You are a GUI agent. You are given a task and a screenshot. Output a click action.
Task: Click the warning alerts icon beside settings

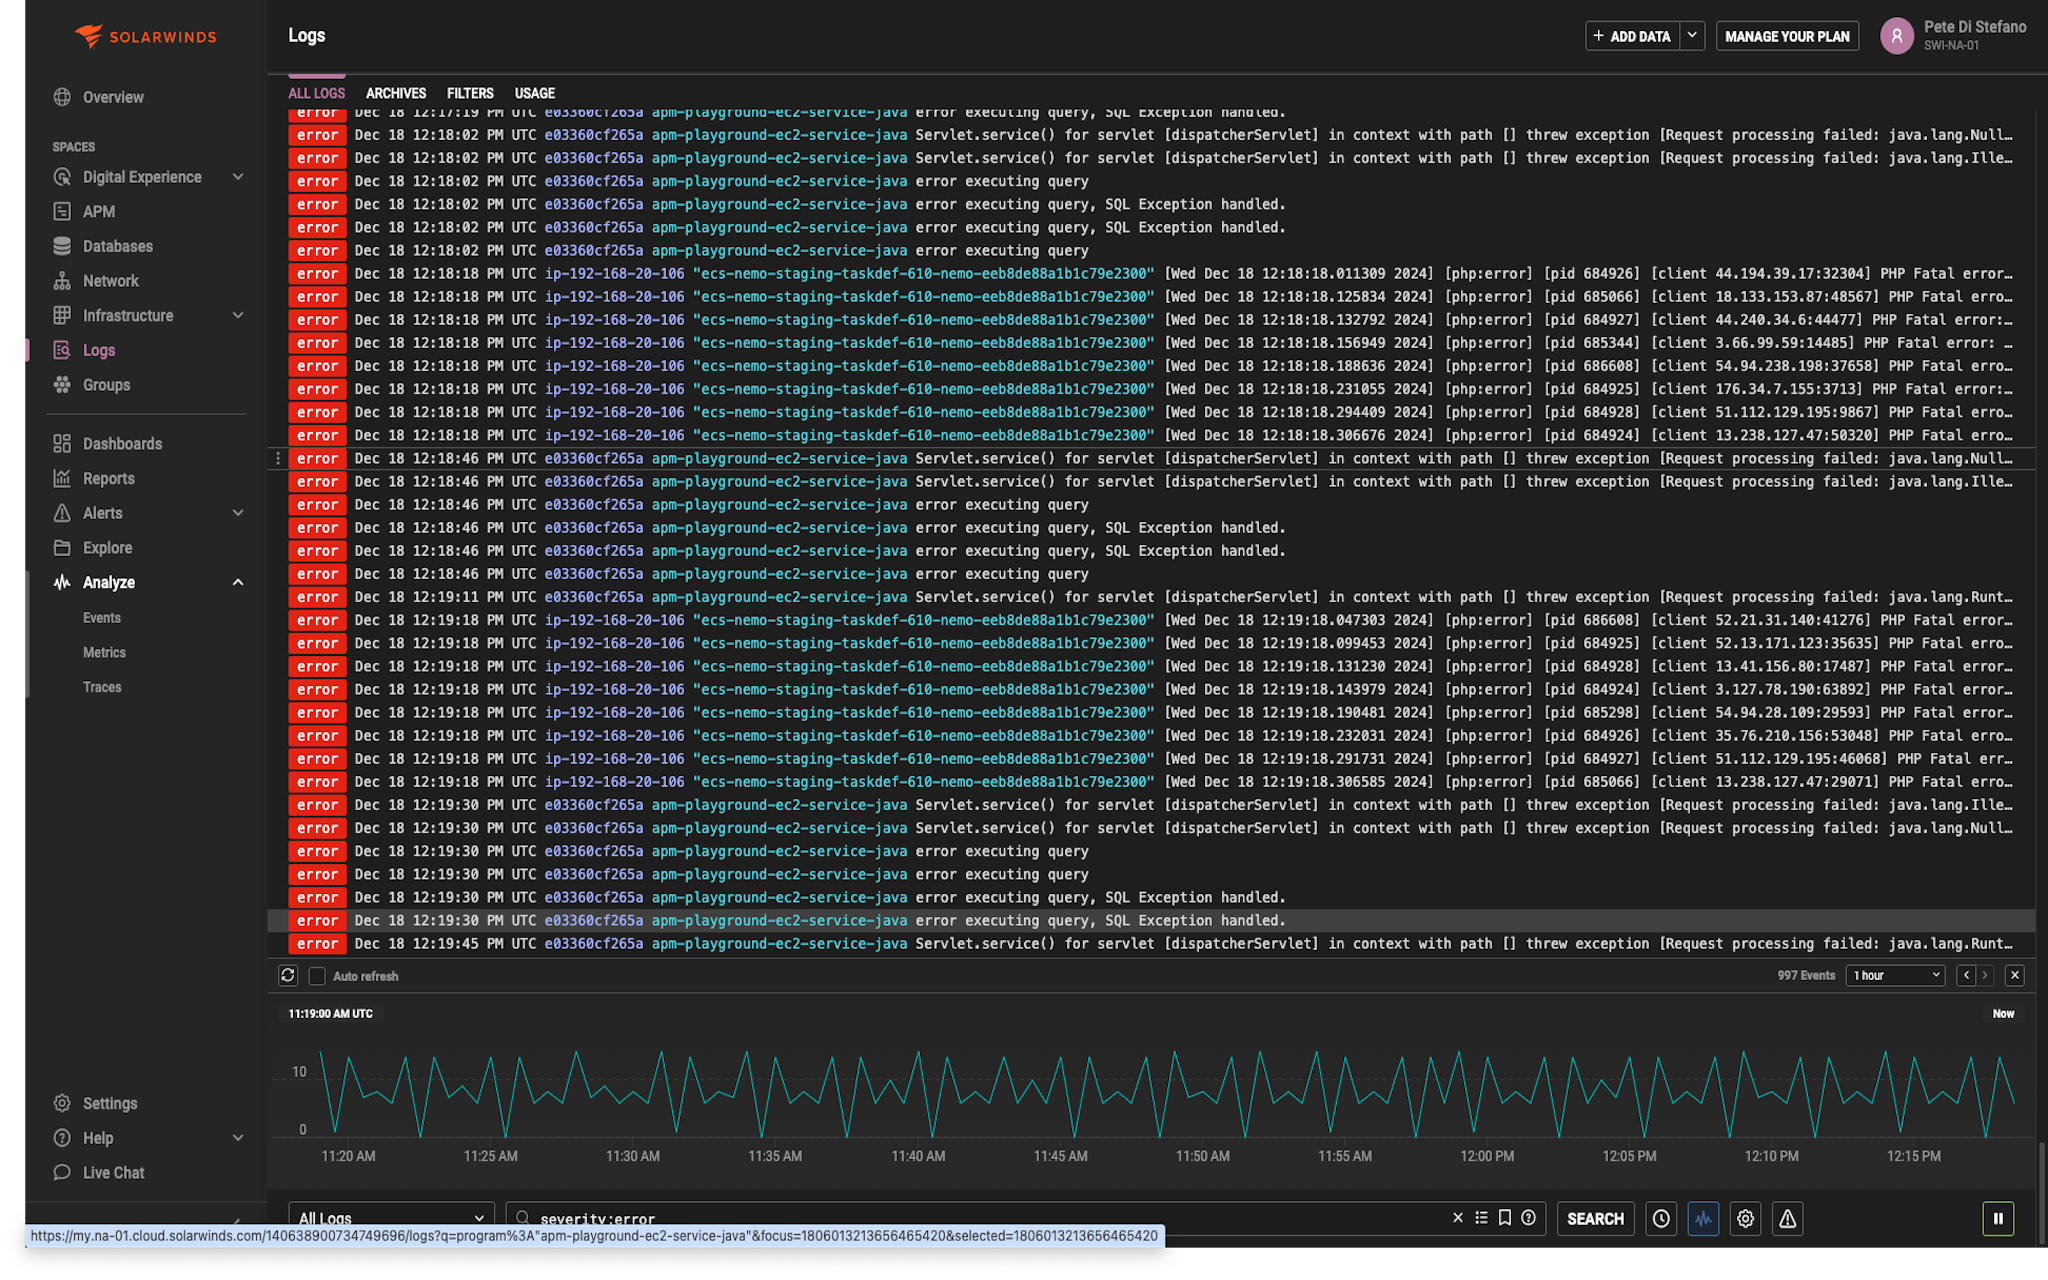coord(1787,1218)
